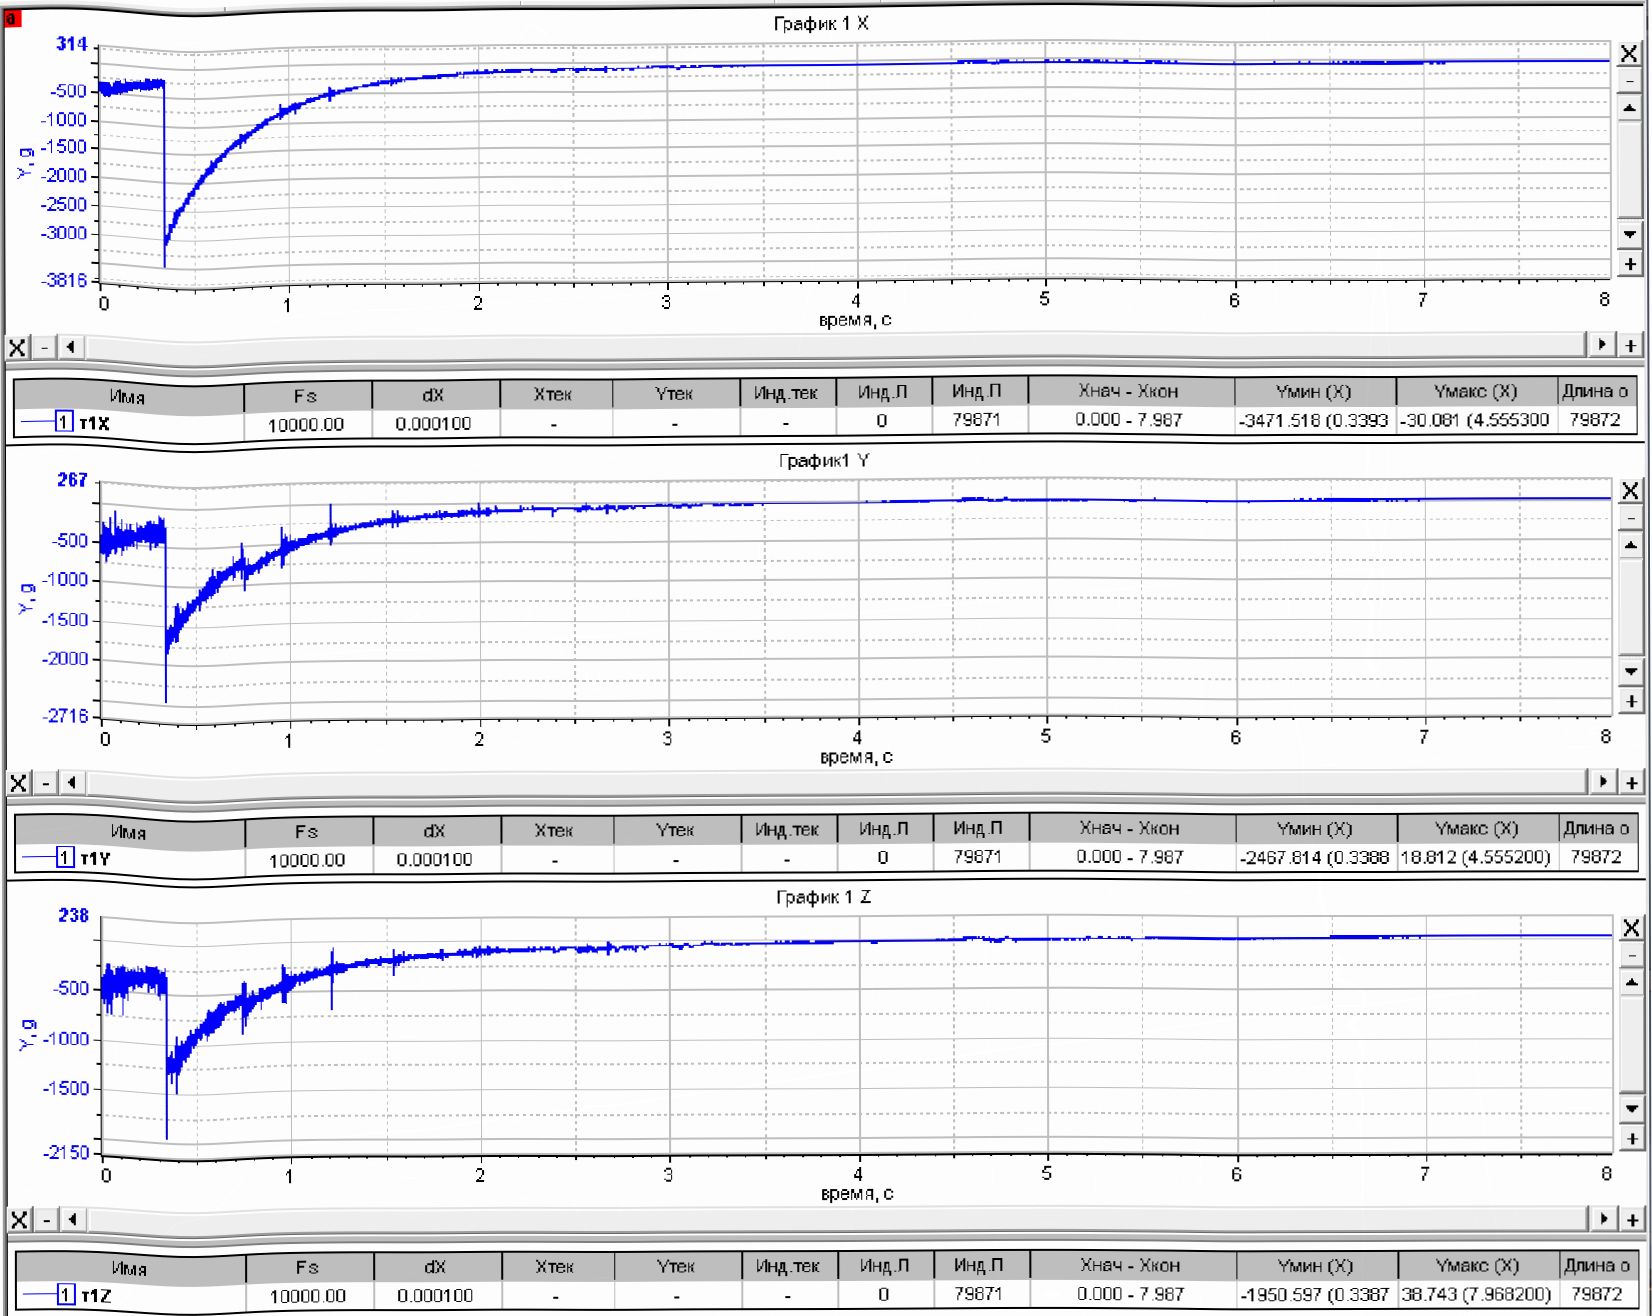The height and width of the screenshot is (1316, 1652).
Task: Click the Fs column header in the t1X table
Action: click(306, 395)
